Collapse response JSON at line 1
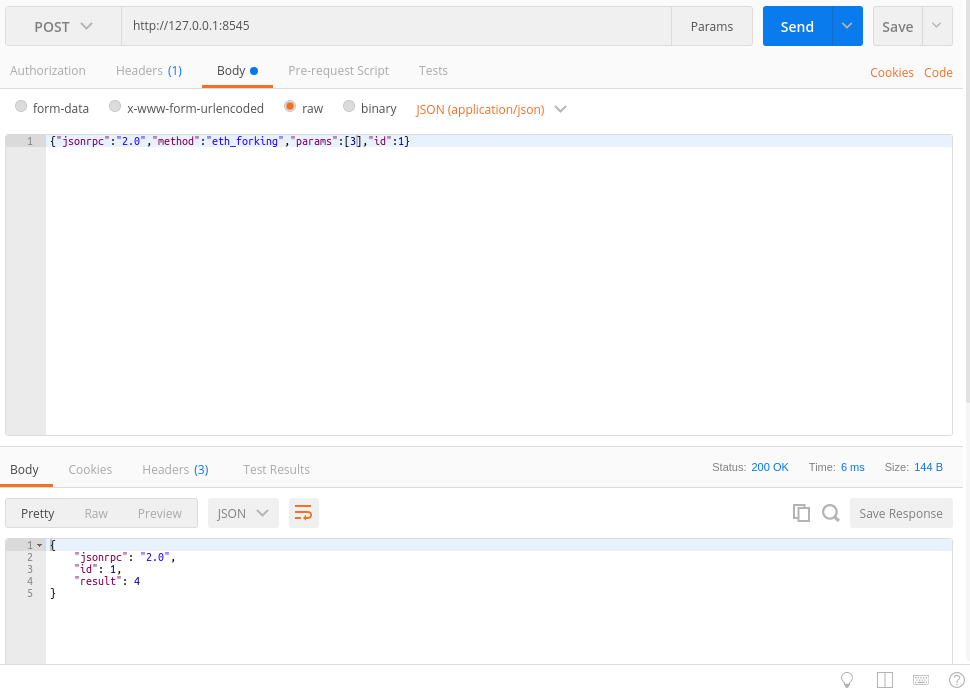This screenshot has height=693, width=970. (x=40, y=545)
